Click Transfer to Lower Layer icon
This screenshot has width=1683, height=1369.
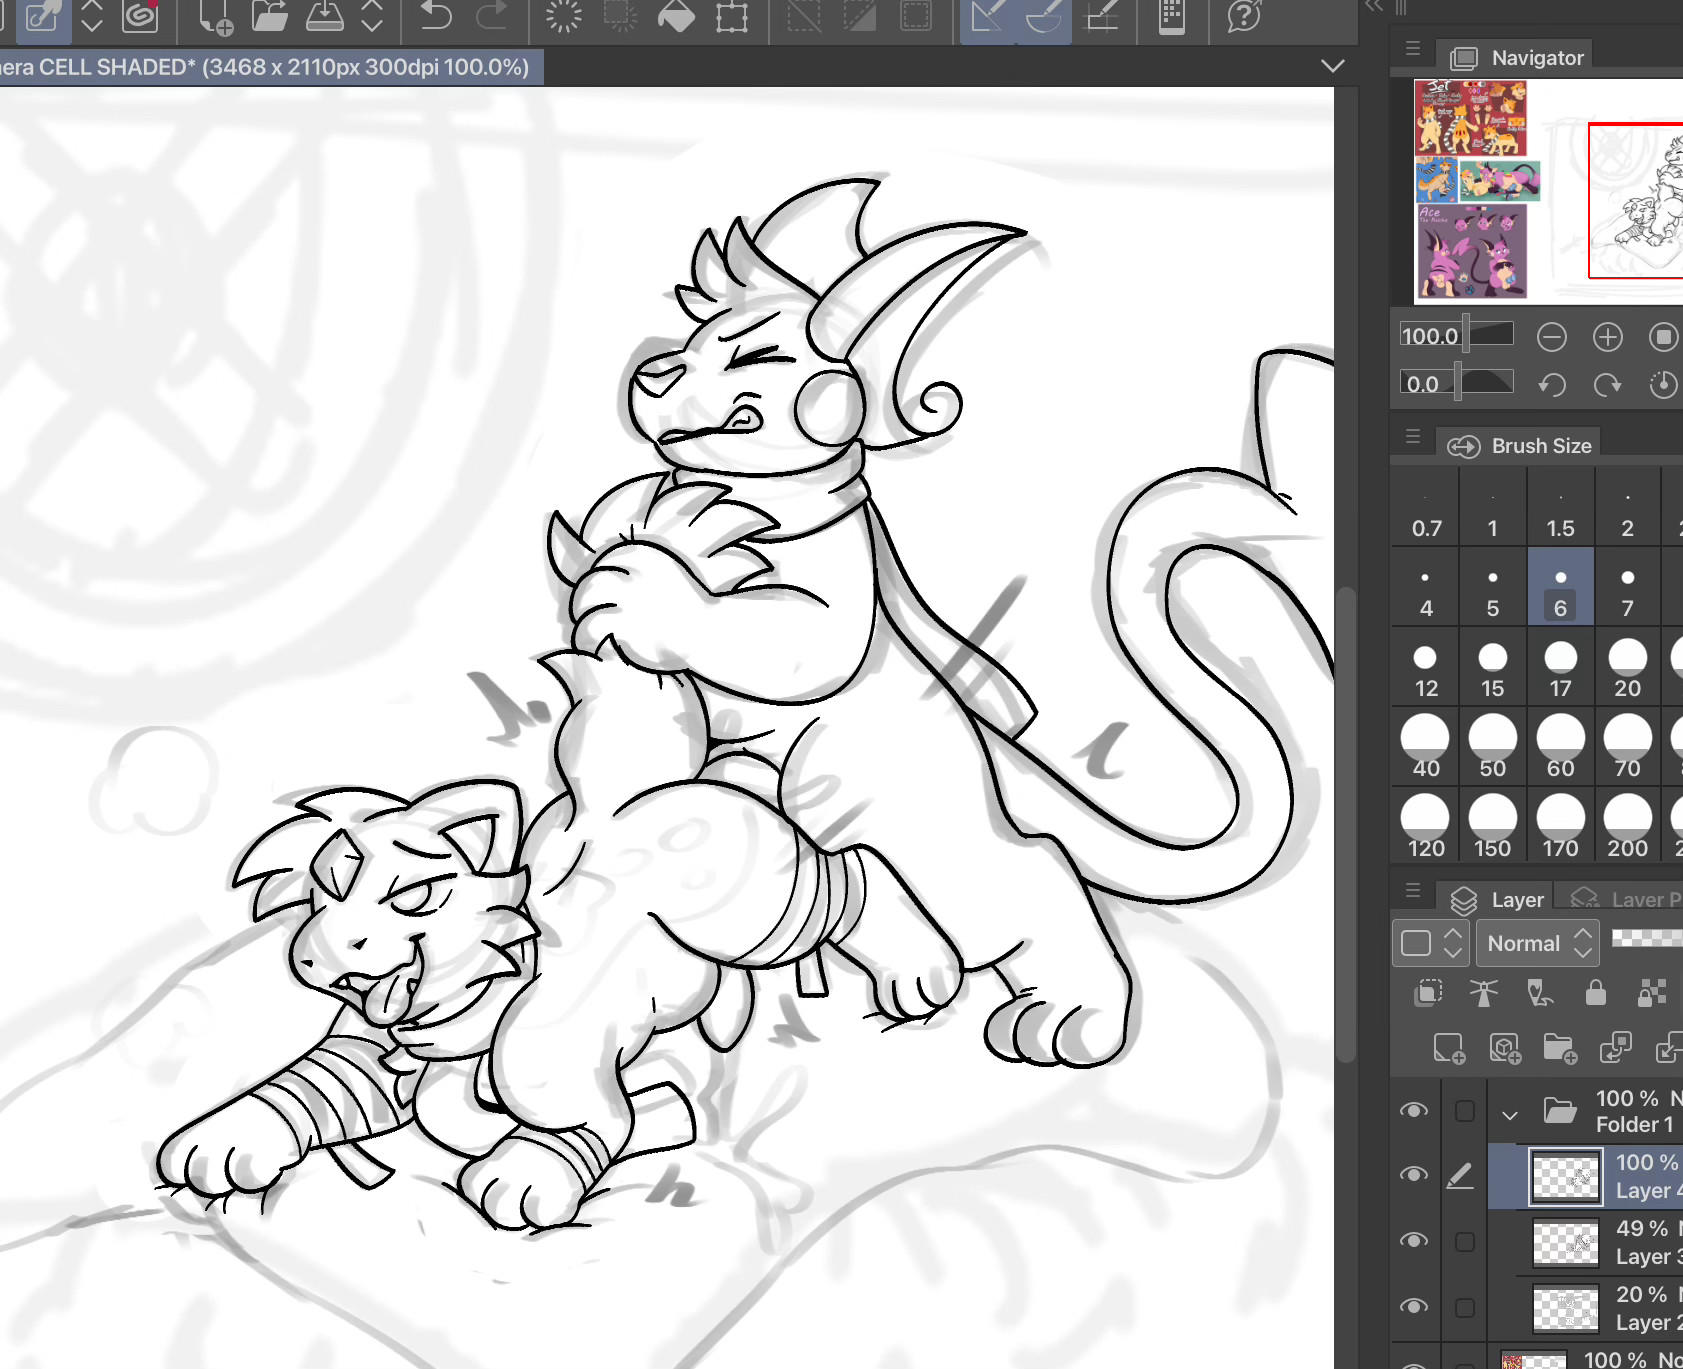point(1616,1048)
